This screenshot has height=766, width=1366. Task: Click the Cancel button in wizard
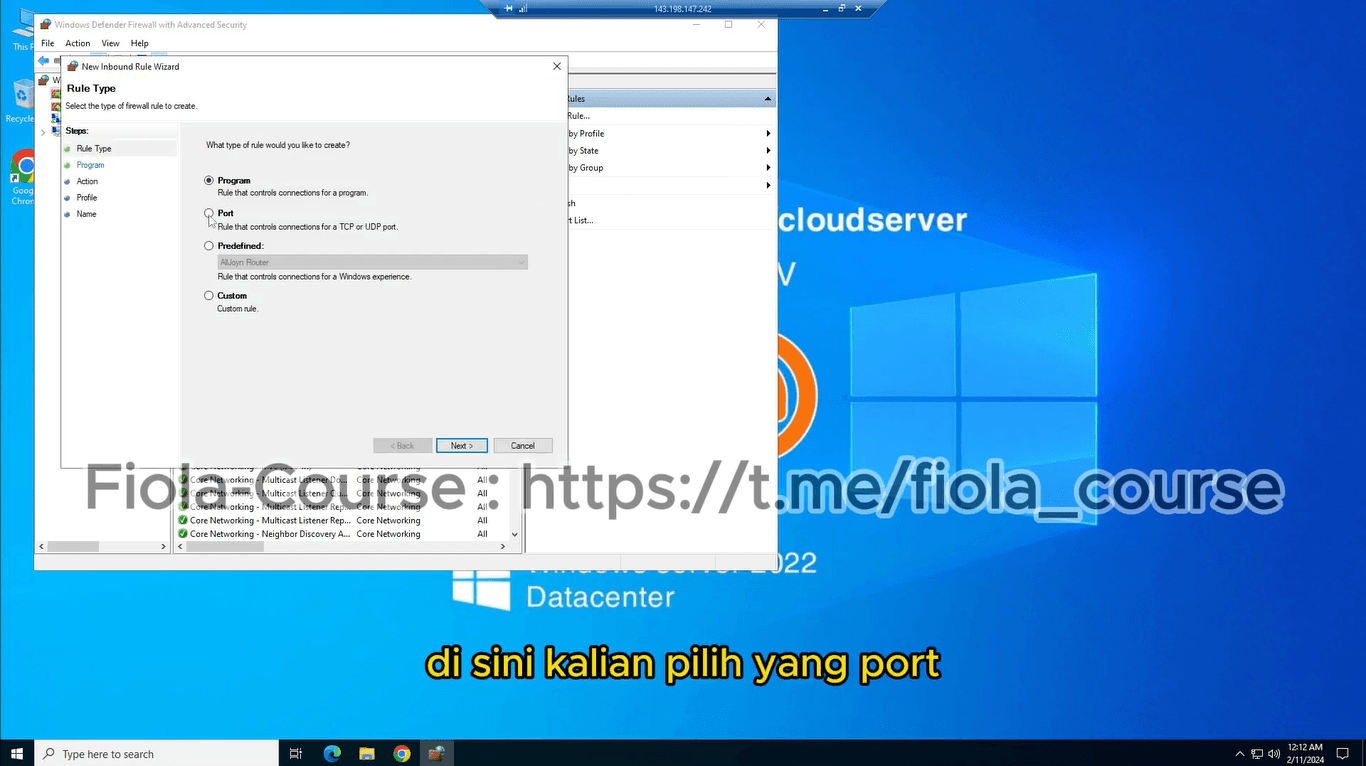click(x=522, y=446)
